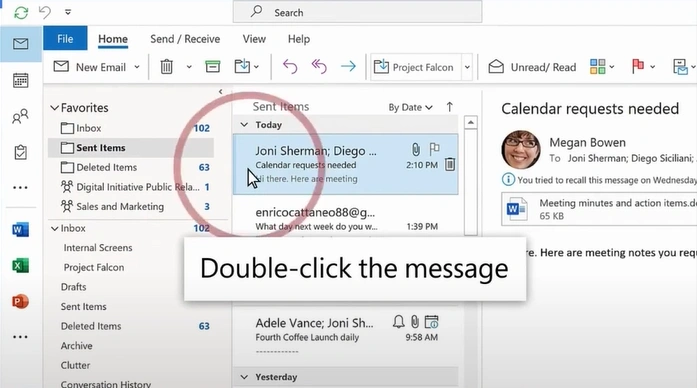
Task: Select Inbox under Favorites
Action: pos(131,128)
